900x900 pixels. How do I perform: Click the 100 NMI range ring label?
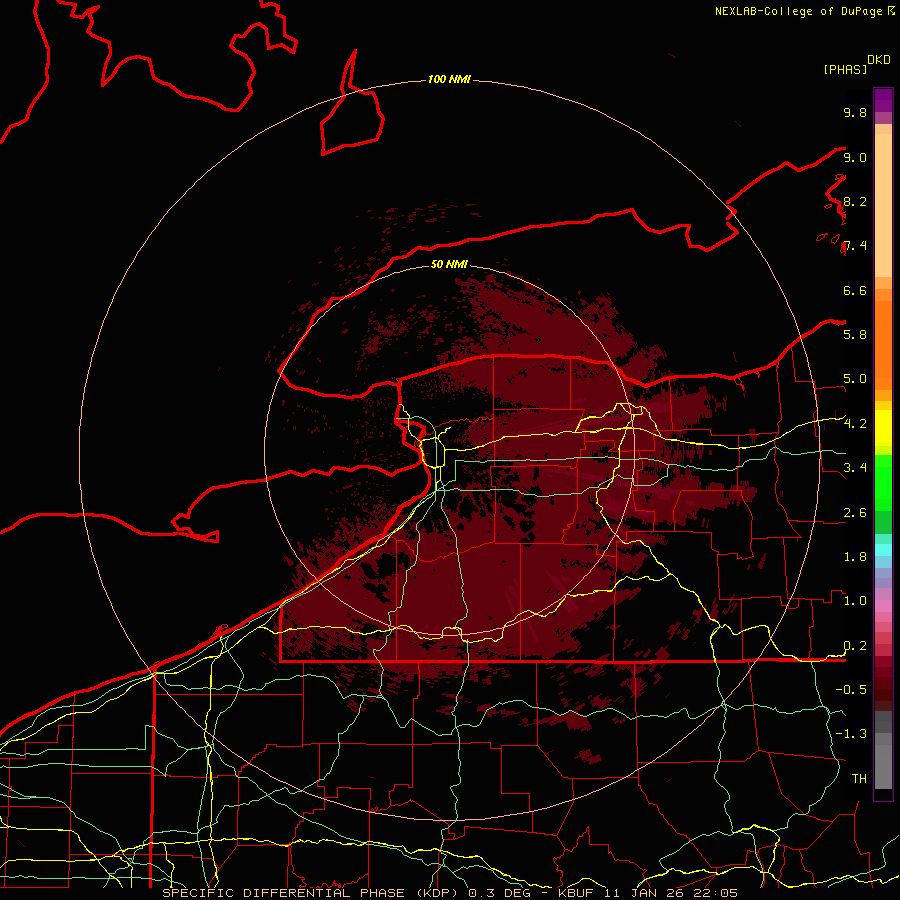pyautogui.click(x=449, y=79)
